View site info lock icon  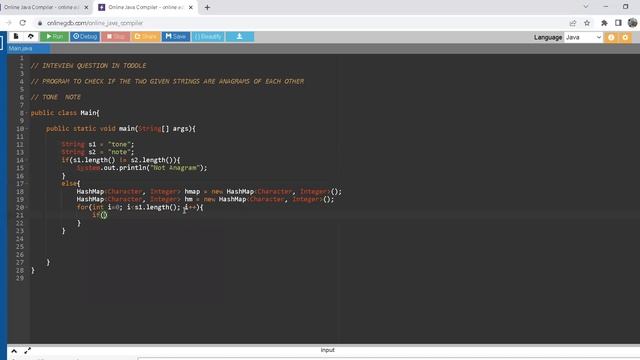[x=40, y=23]
